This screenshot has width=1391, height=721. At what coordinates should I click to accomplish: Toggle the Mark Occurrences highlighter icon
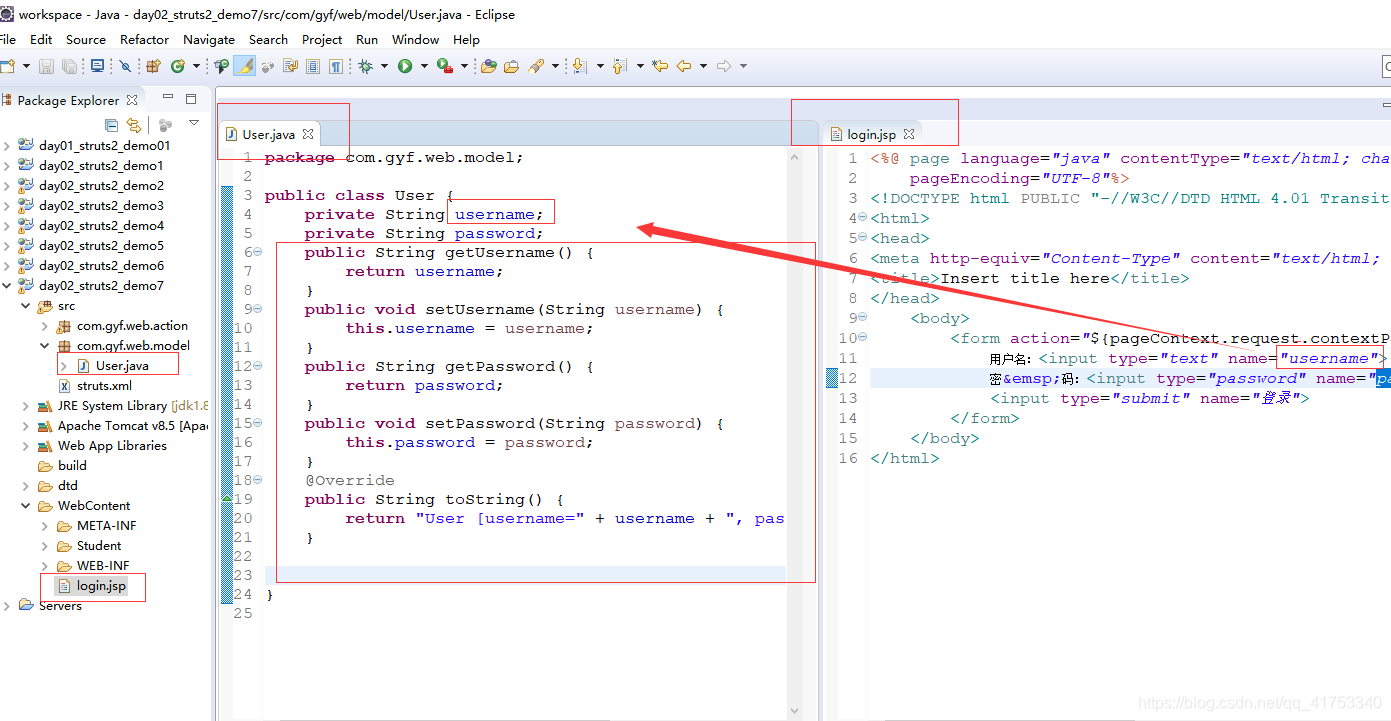[x=245, y=66]
